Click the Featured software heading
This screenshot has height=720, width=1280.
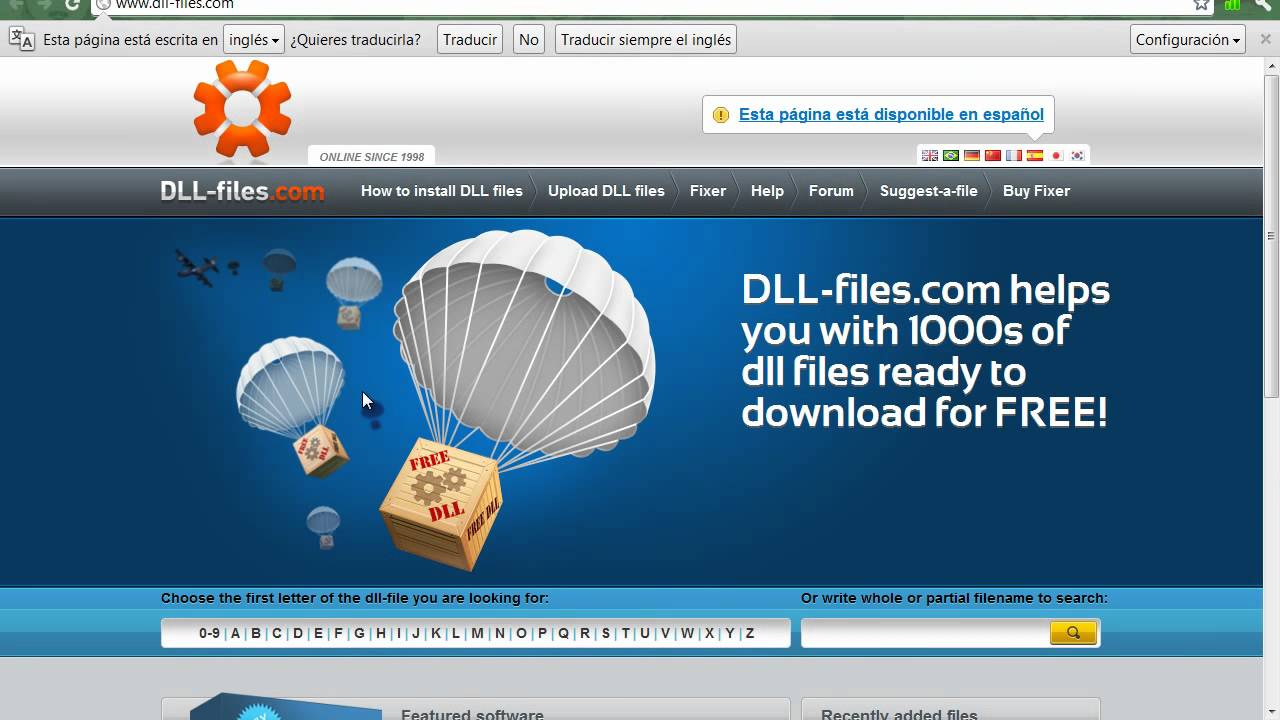(472, 714)
